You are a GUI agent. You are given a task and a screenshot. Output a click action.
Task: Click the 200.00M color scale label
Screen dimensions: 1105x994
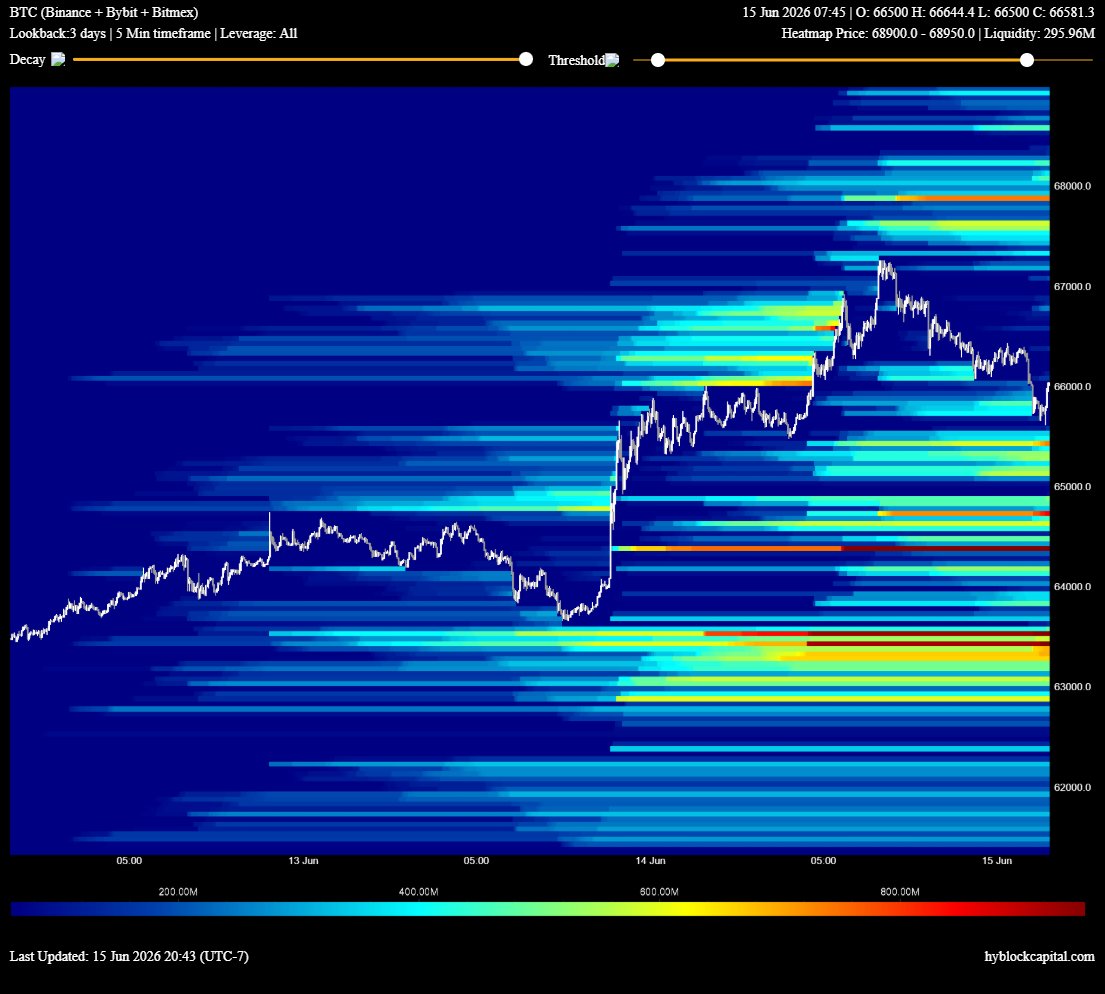click(178, 892)
